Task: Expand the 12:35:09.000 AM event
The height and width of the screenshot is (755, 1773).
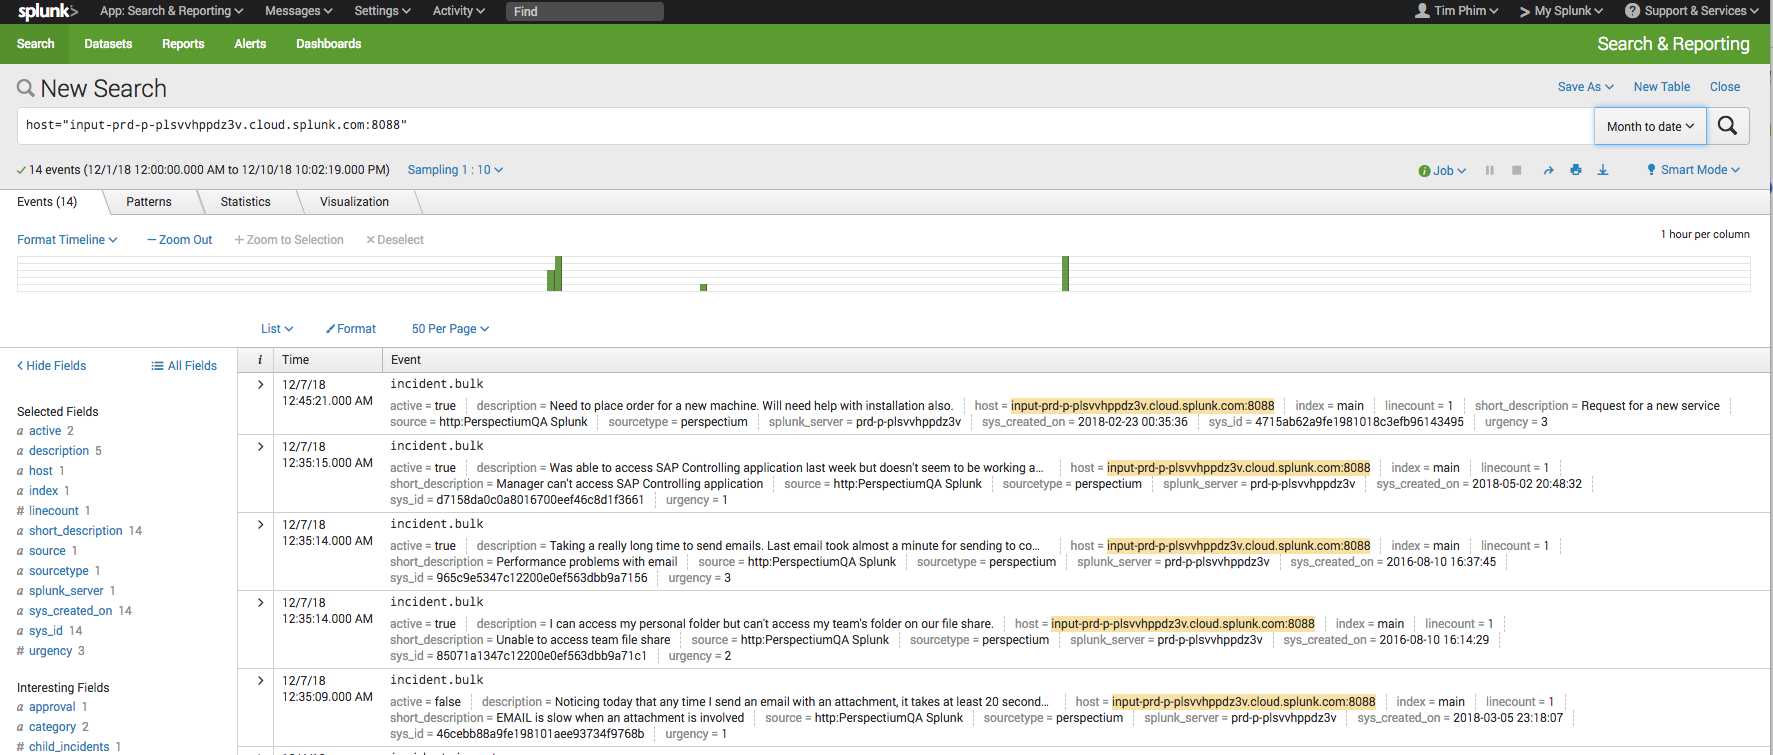Action: (261, 681)
